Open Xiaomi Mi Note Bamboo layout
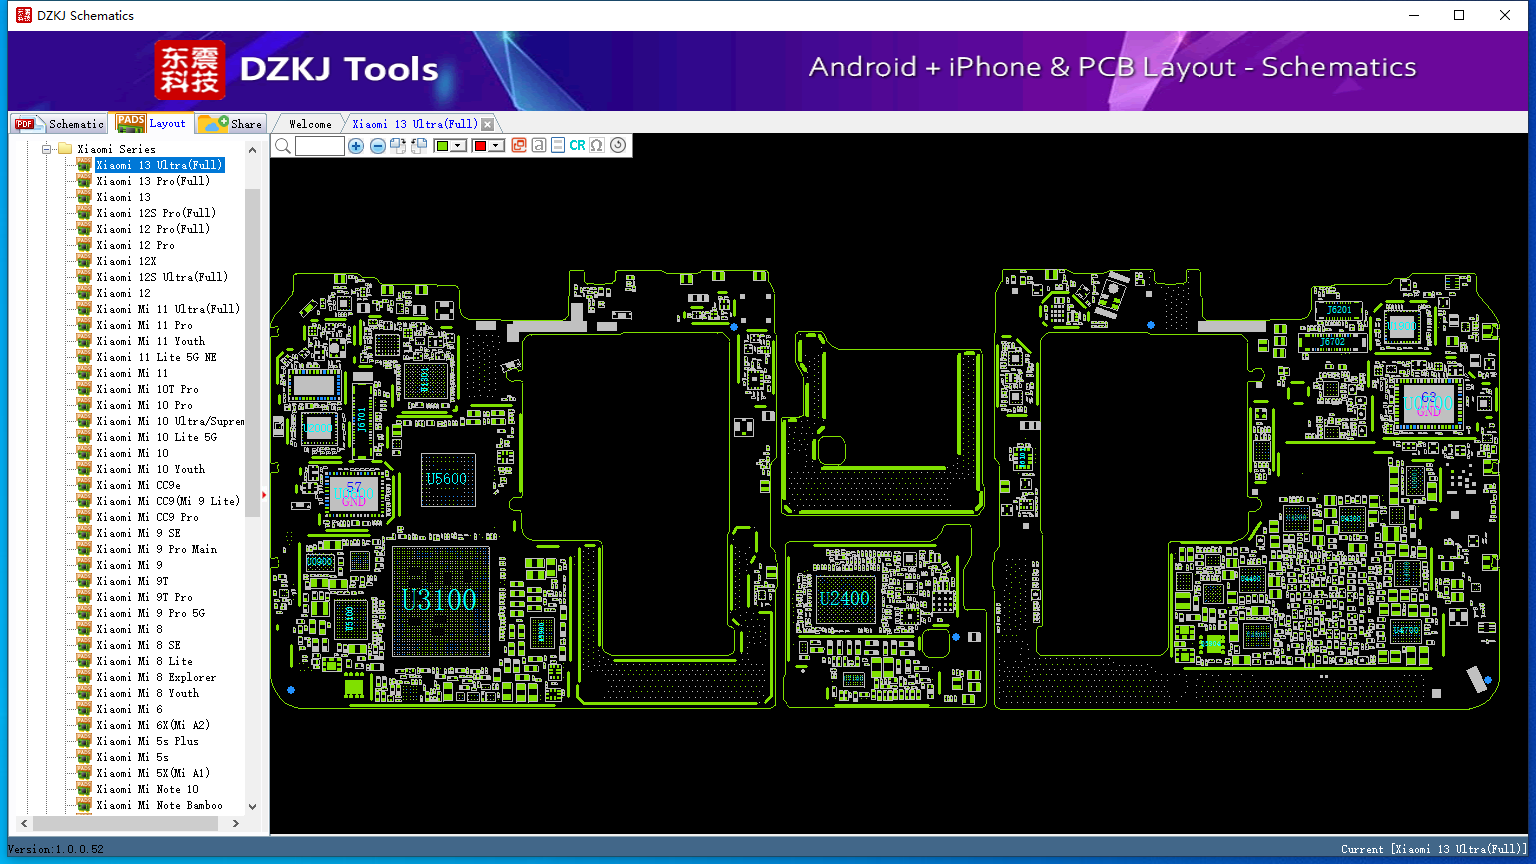Screen dimensions: 1536x864 (159, 805)
